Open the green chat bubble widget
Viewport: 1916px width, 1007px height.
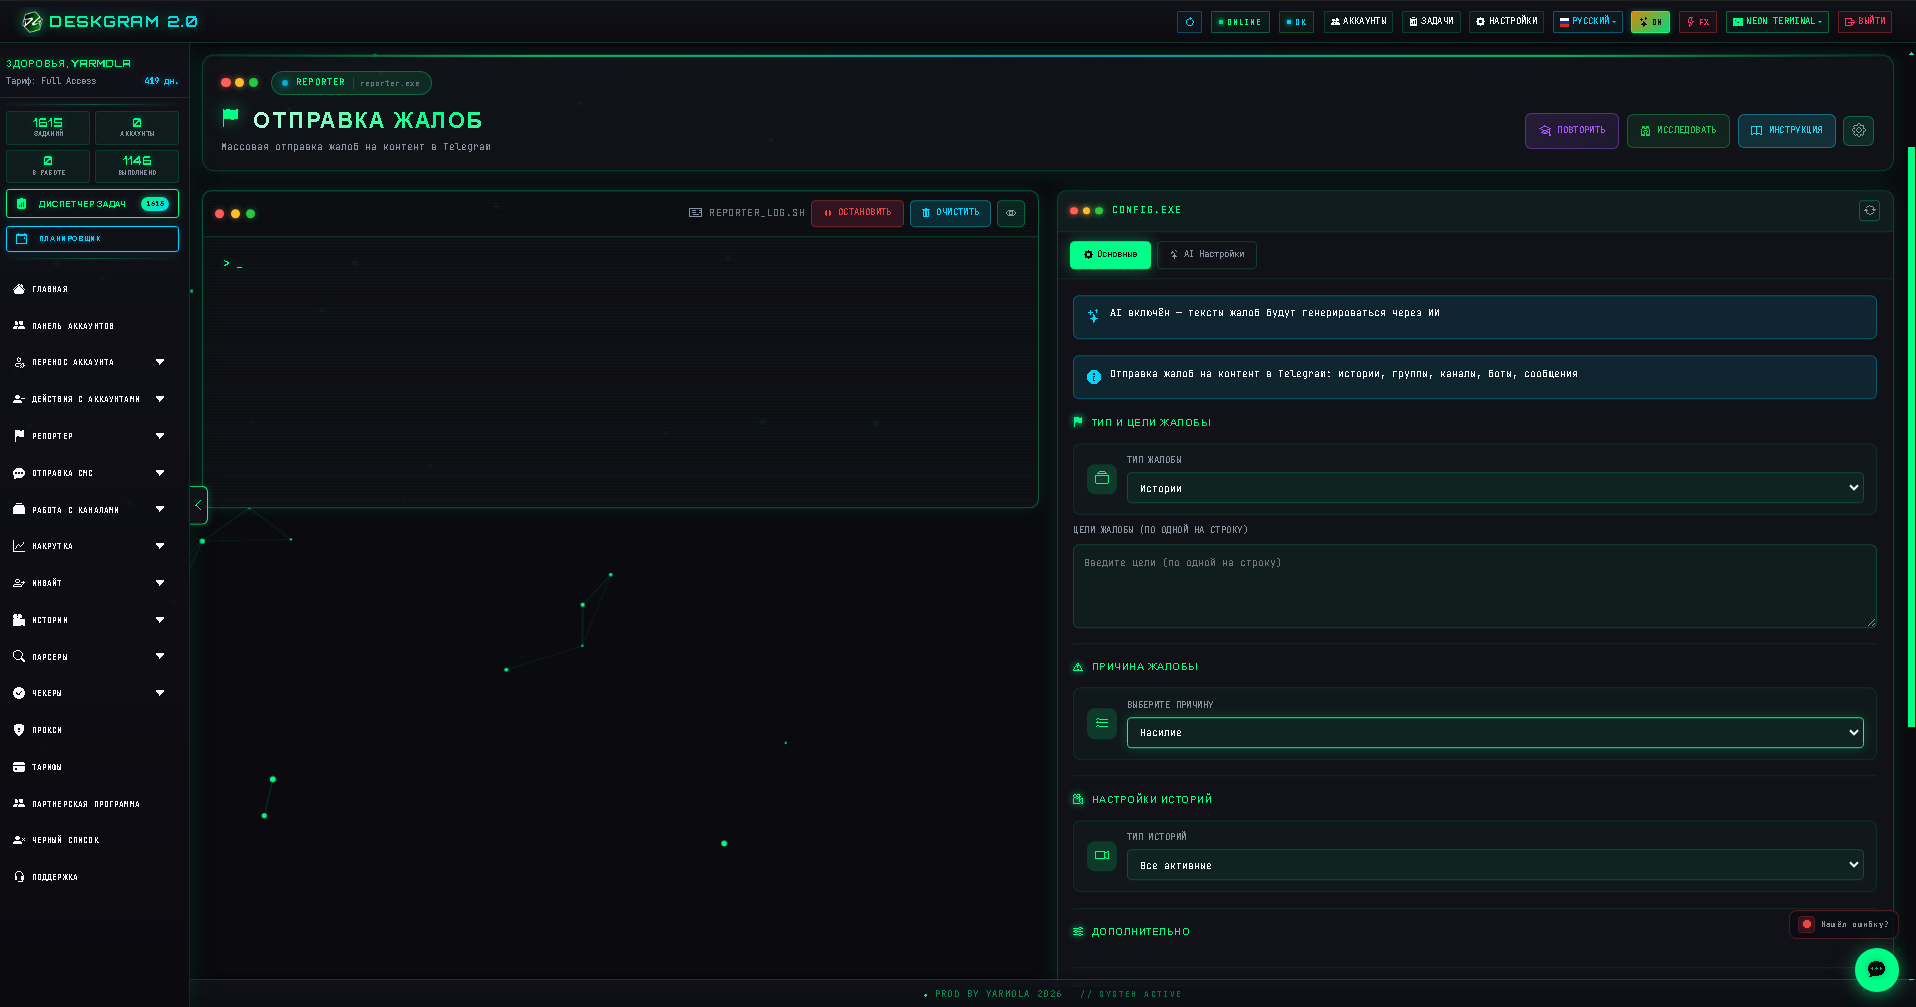pos(1876,969)
